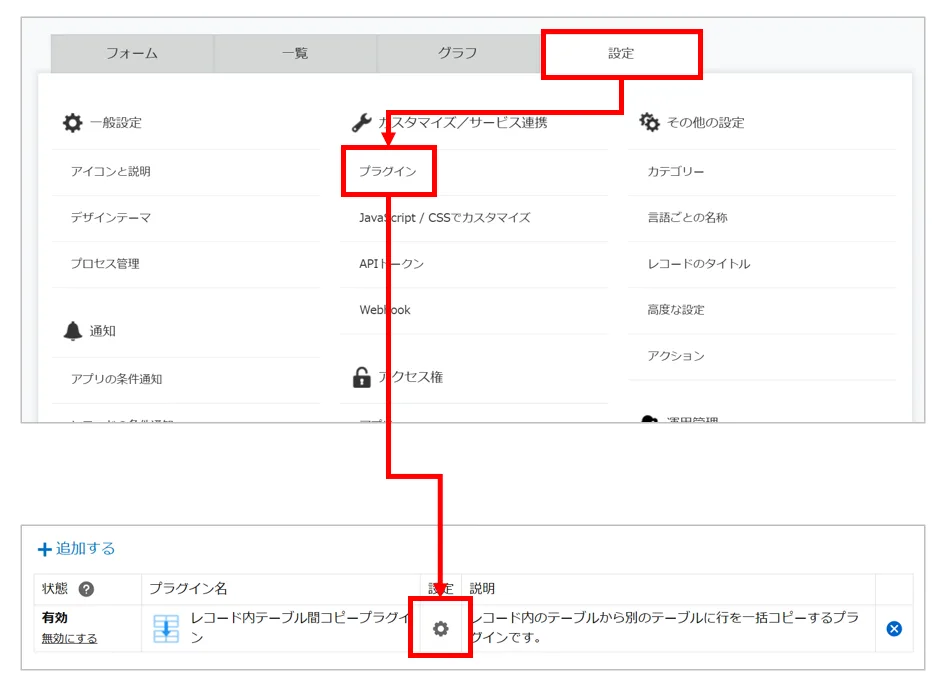
Task: Select the グラフ tab
Action: (458, 53)
